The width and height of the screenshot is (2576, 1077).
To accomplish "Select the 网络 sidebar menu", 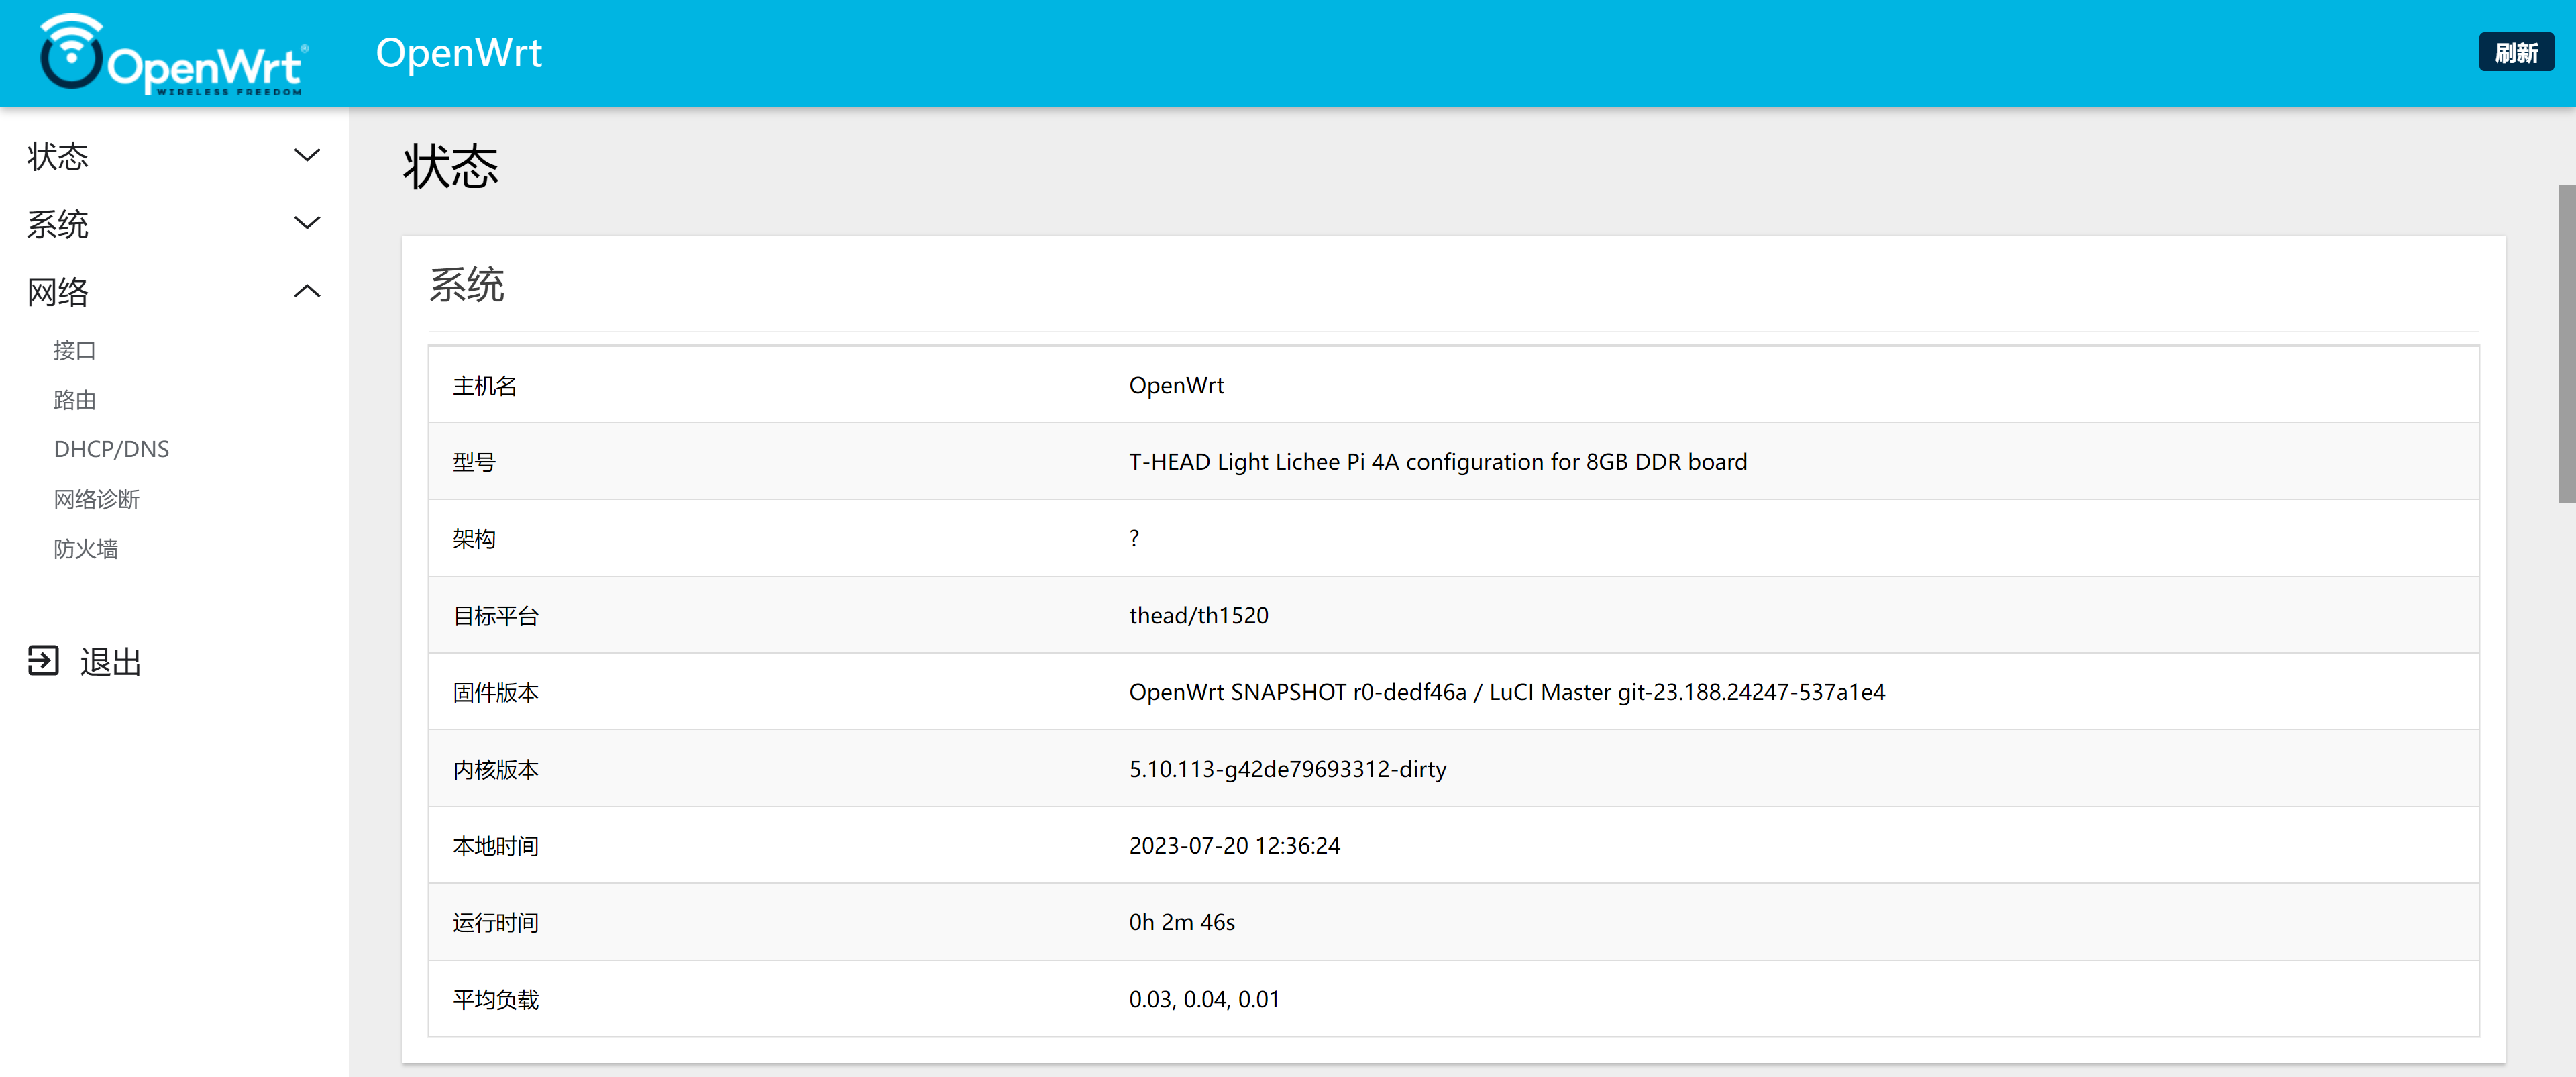I will [x=58, y=292].
